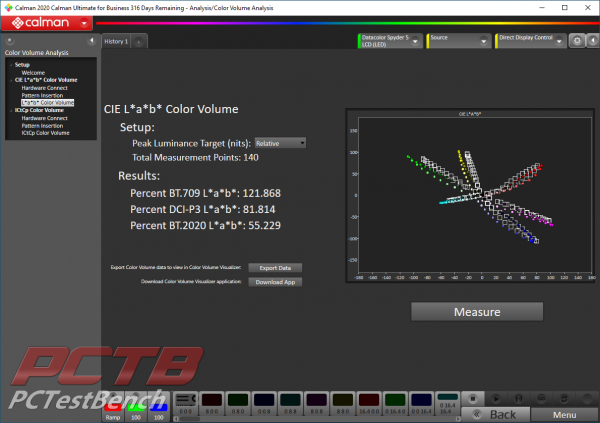The width and height of the screenshot is (600, 423).
Task: Switch to the History 1 tab
Action: (116, 41)
